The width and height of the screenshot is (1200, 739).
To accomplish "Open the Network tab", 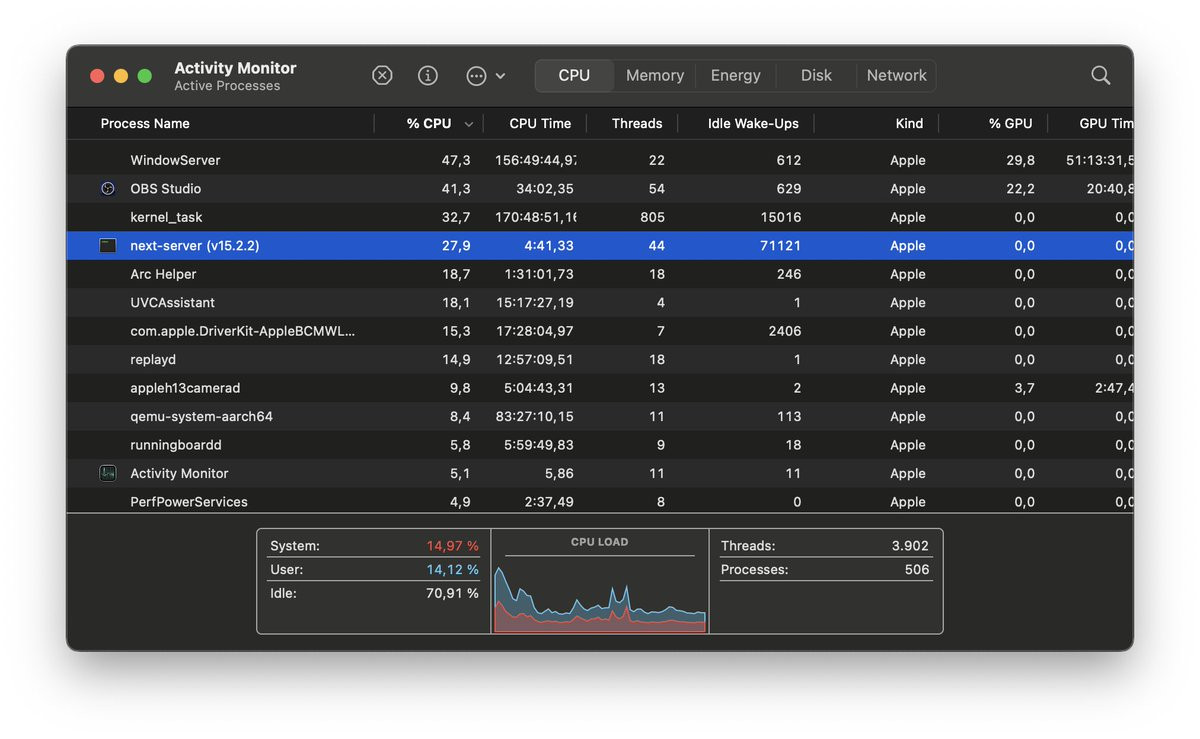I will click(896, 75).
